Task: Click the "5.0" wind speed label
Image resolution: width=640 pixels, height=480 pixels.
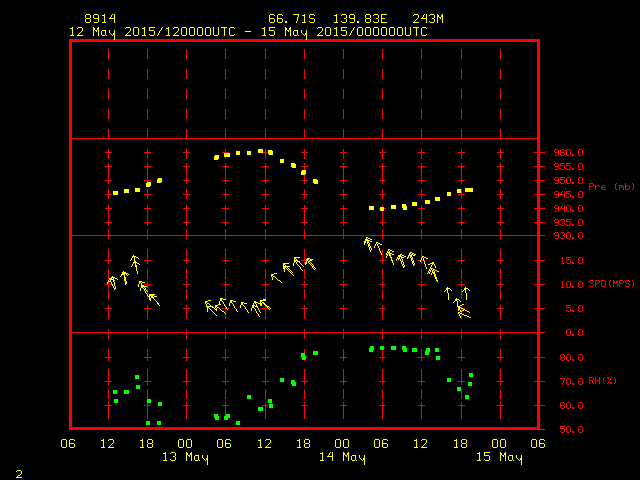Action: click(574, 309)
